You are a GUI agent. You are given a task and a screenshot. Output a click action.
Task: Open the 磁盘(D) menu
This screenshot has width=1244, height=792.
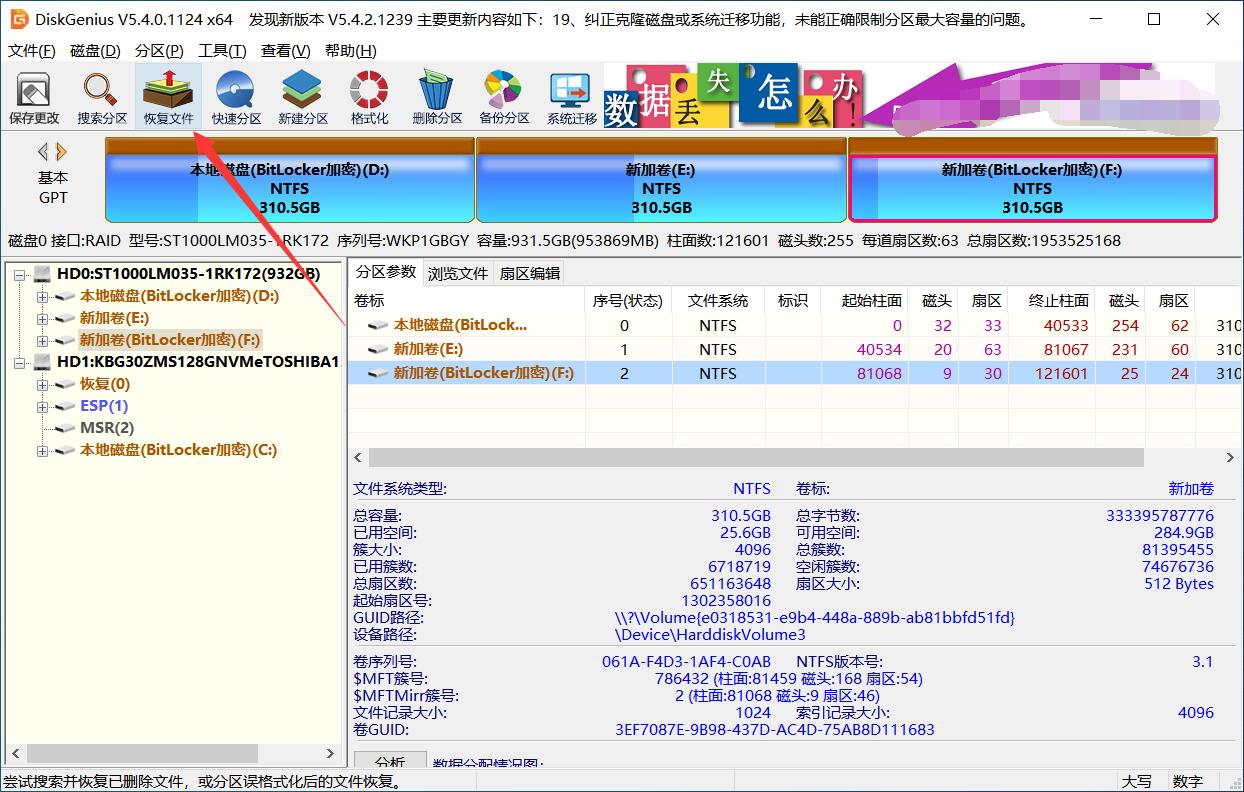pos(95,51)
